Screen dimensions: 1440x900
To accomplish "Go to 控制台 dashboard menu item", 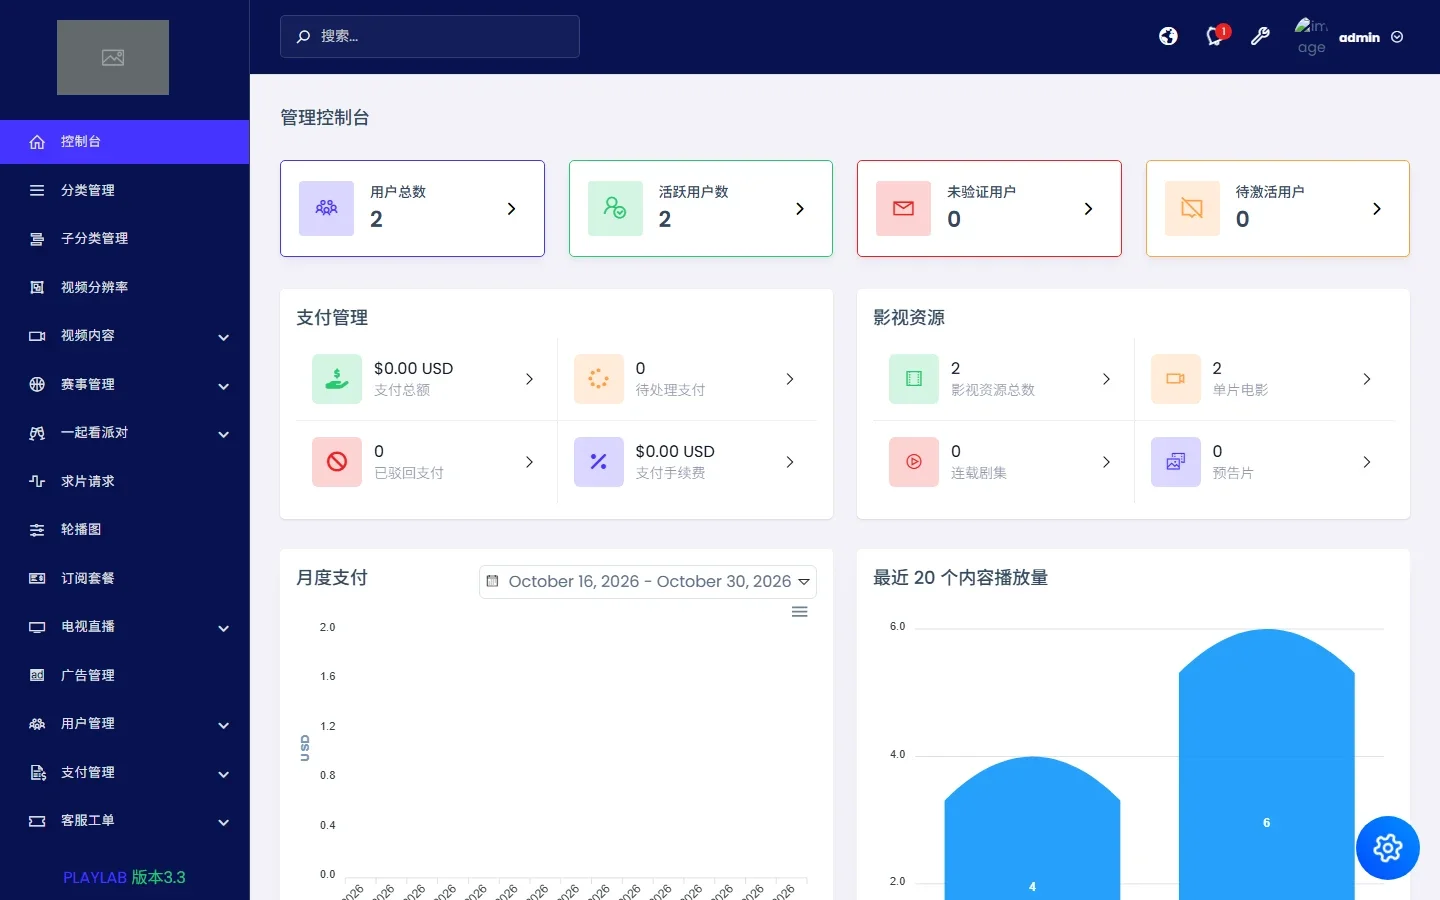I will [125, 142].
